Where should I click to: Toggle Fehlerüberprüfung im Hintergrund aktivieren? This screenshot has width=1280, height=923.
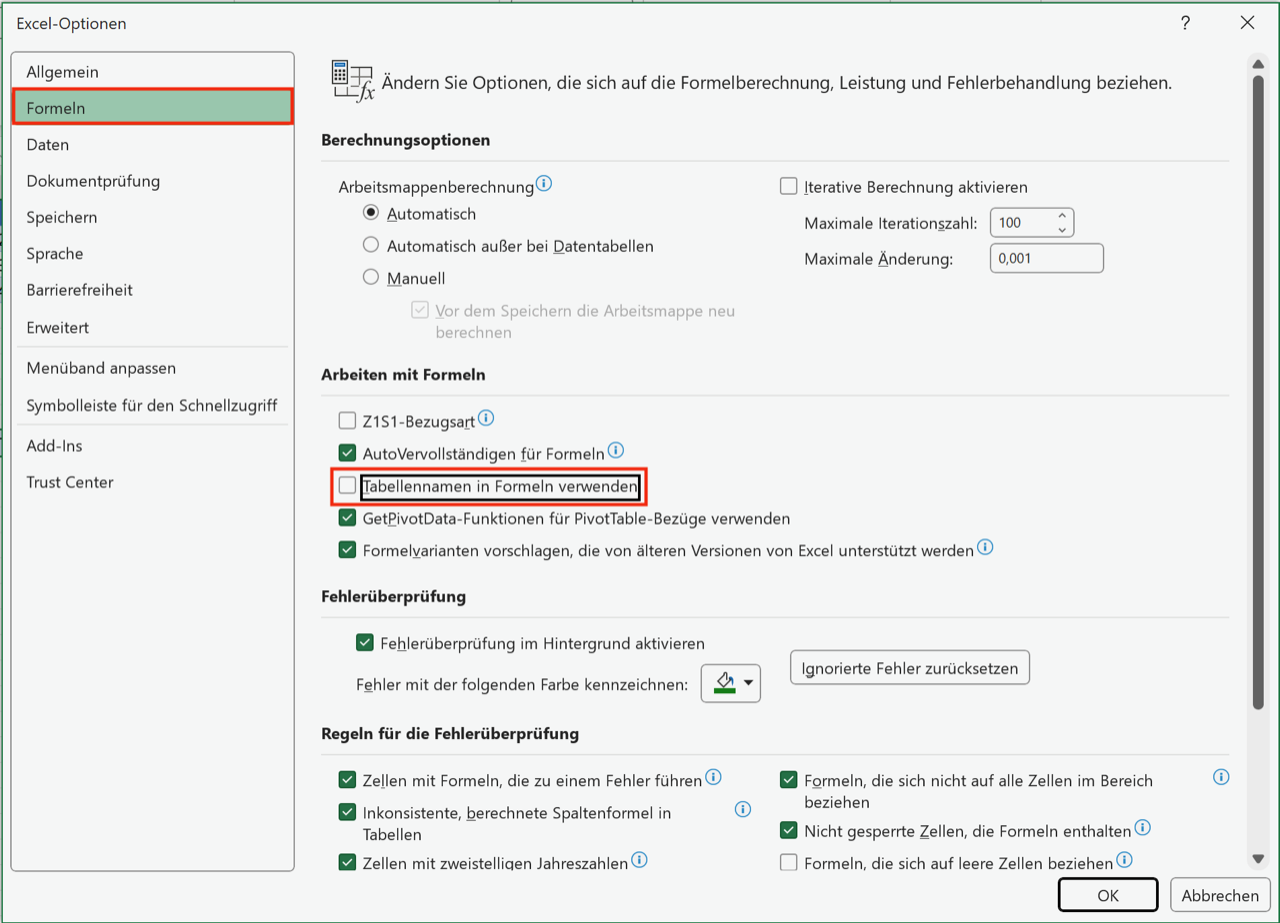pos(365,643)
